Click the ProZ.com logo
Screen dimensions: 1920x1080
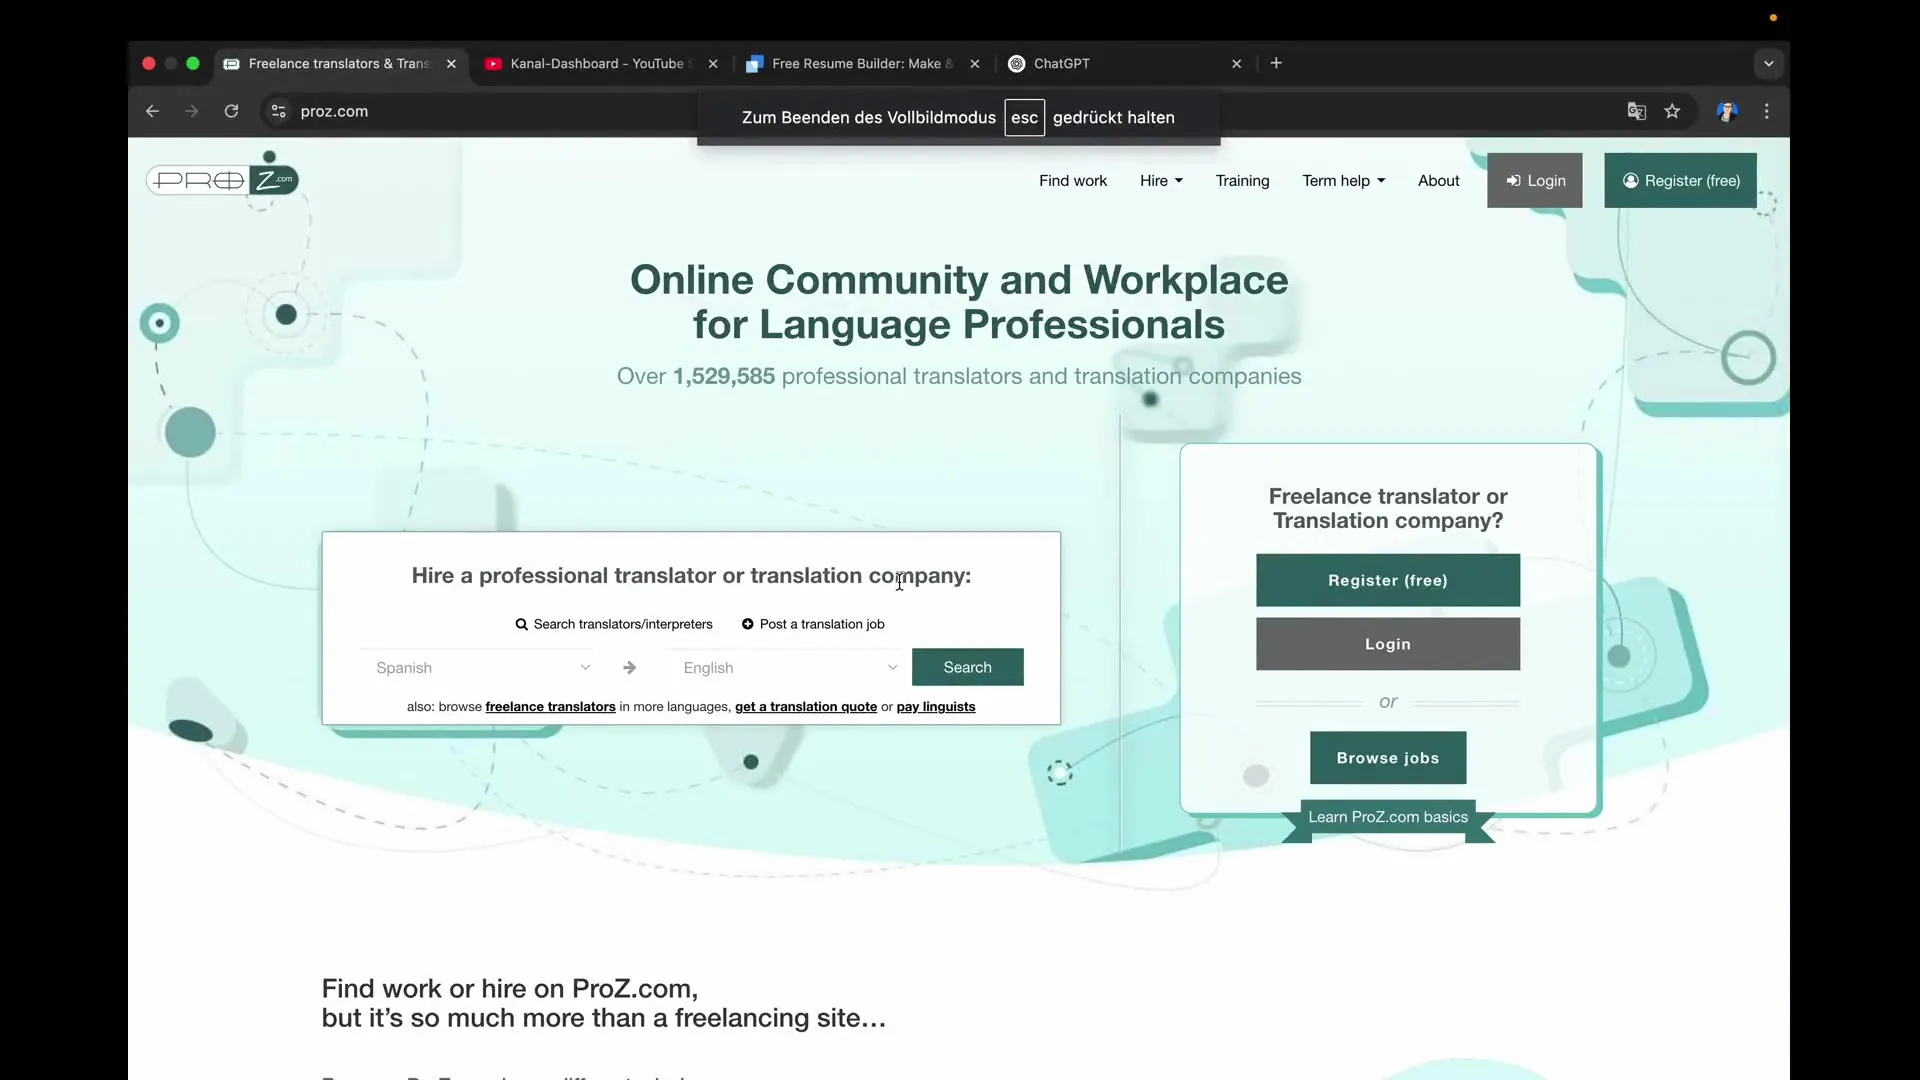pos(222,180)
